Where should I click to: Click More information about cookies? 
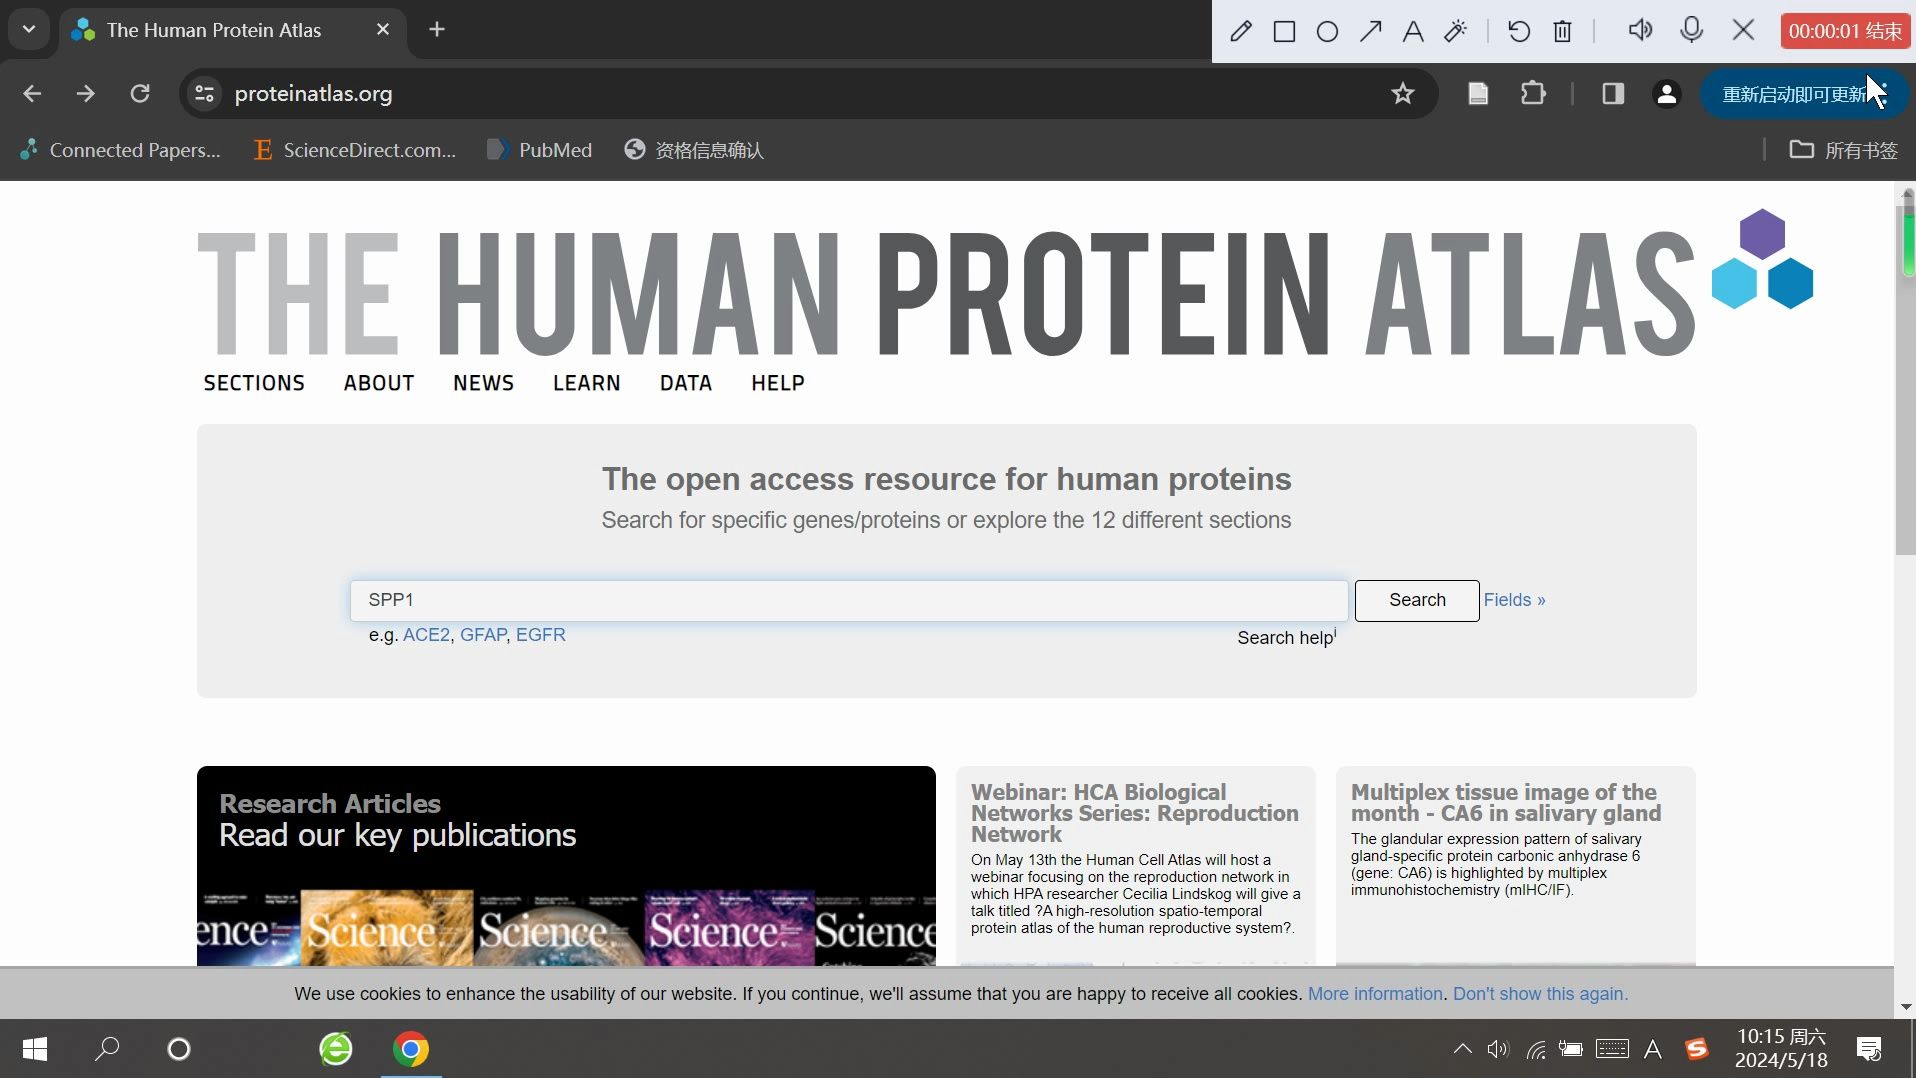pyautogui.click(x=1375, y=994)
